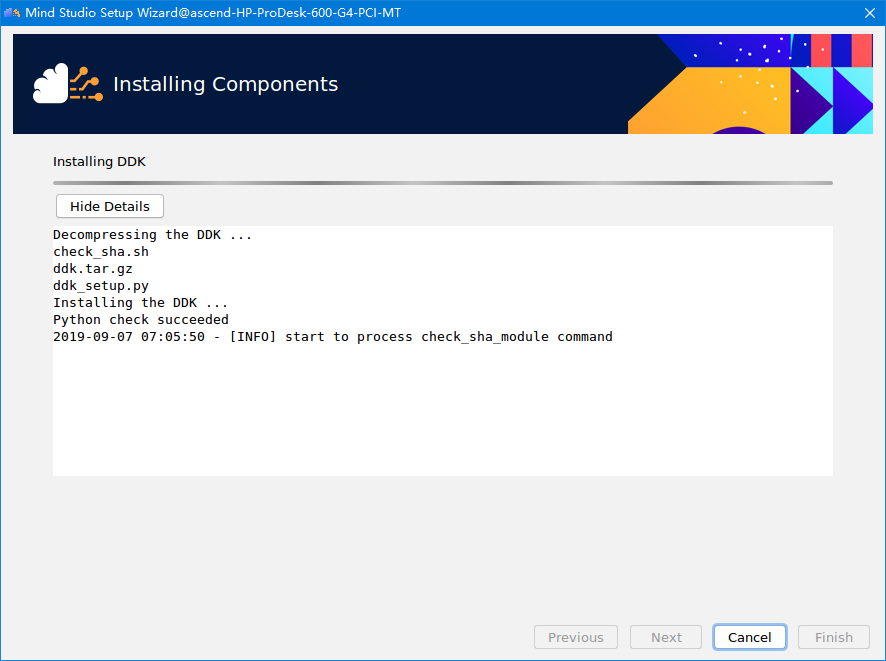Click the disabled Finish button
The height and width of the screenshot is (661, 886).
(x=833, y=637)
